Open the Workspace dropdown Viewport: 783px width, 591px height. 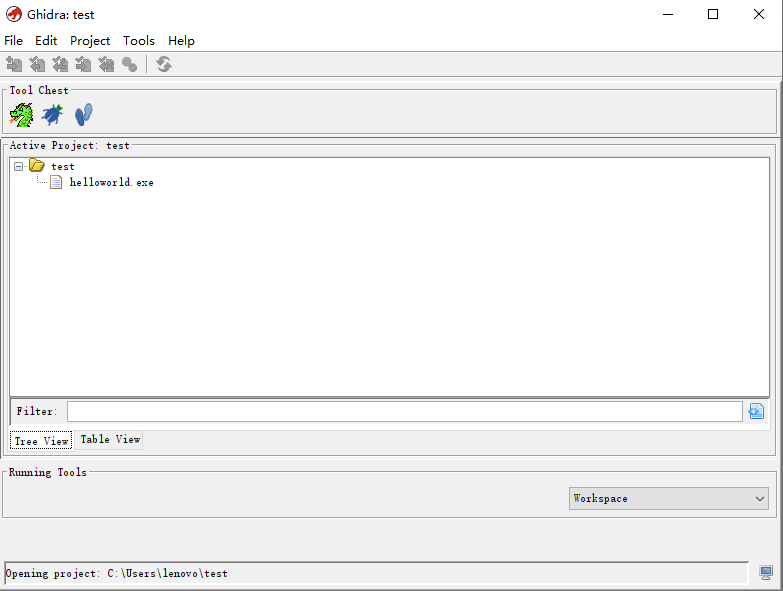[x=669, y=498]
